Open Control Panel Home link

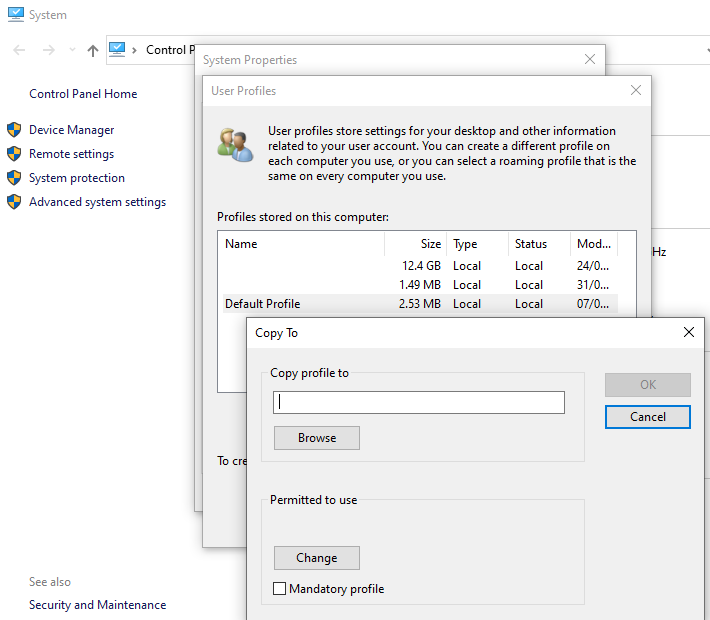[83, 94]
